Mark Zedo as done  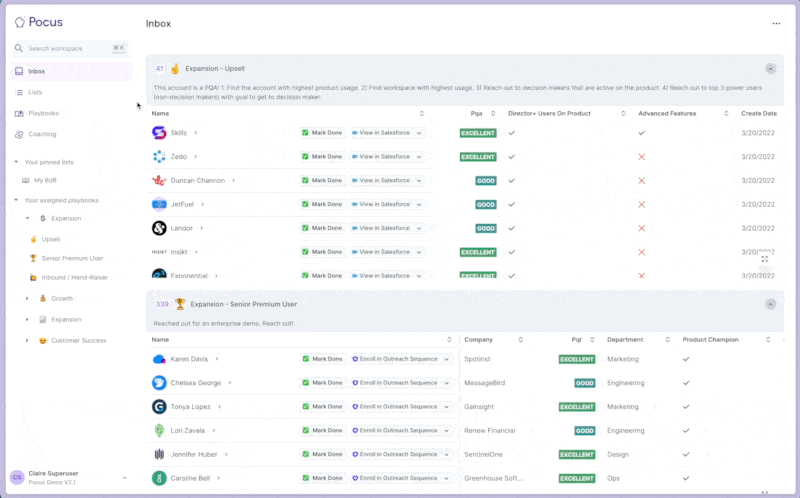[322, 157]
